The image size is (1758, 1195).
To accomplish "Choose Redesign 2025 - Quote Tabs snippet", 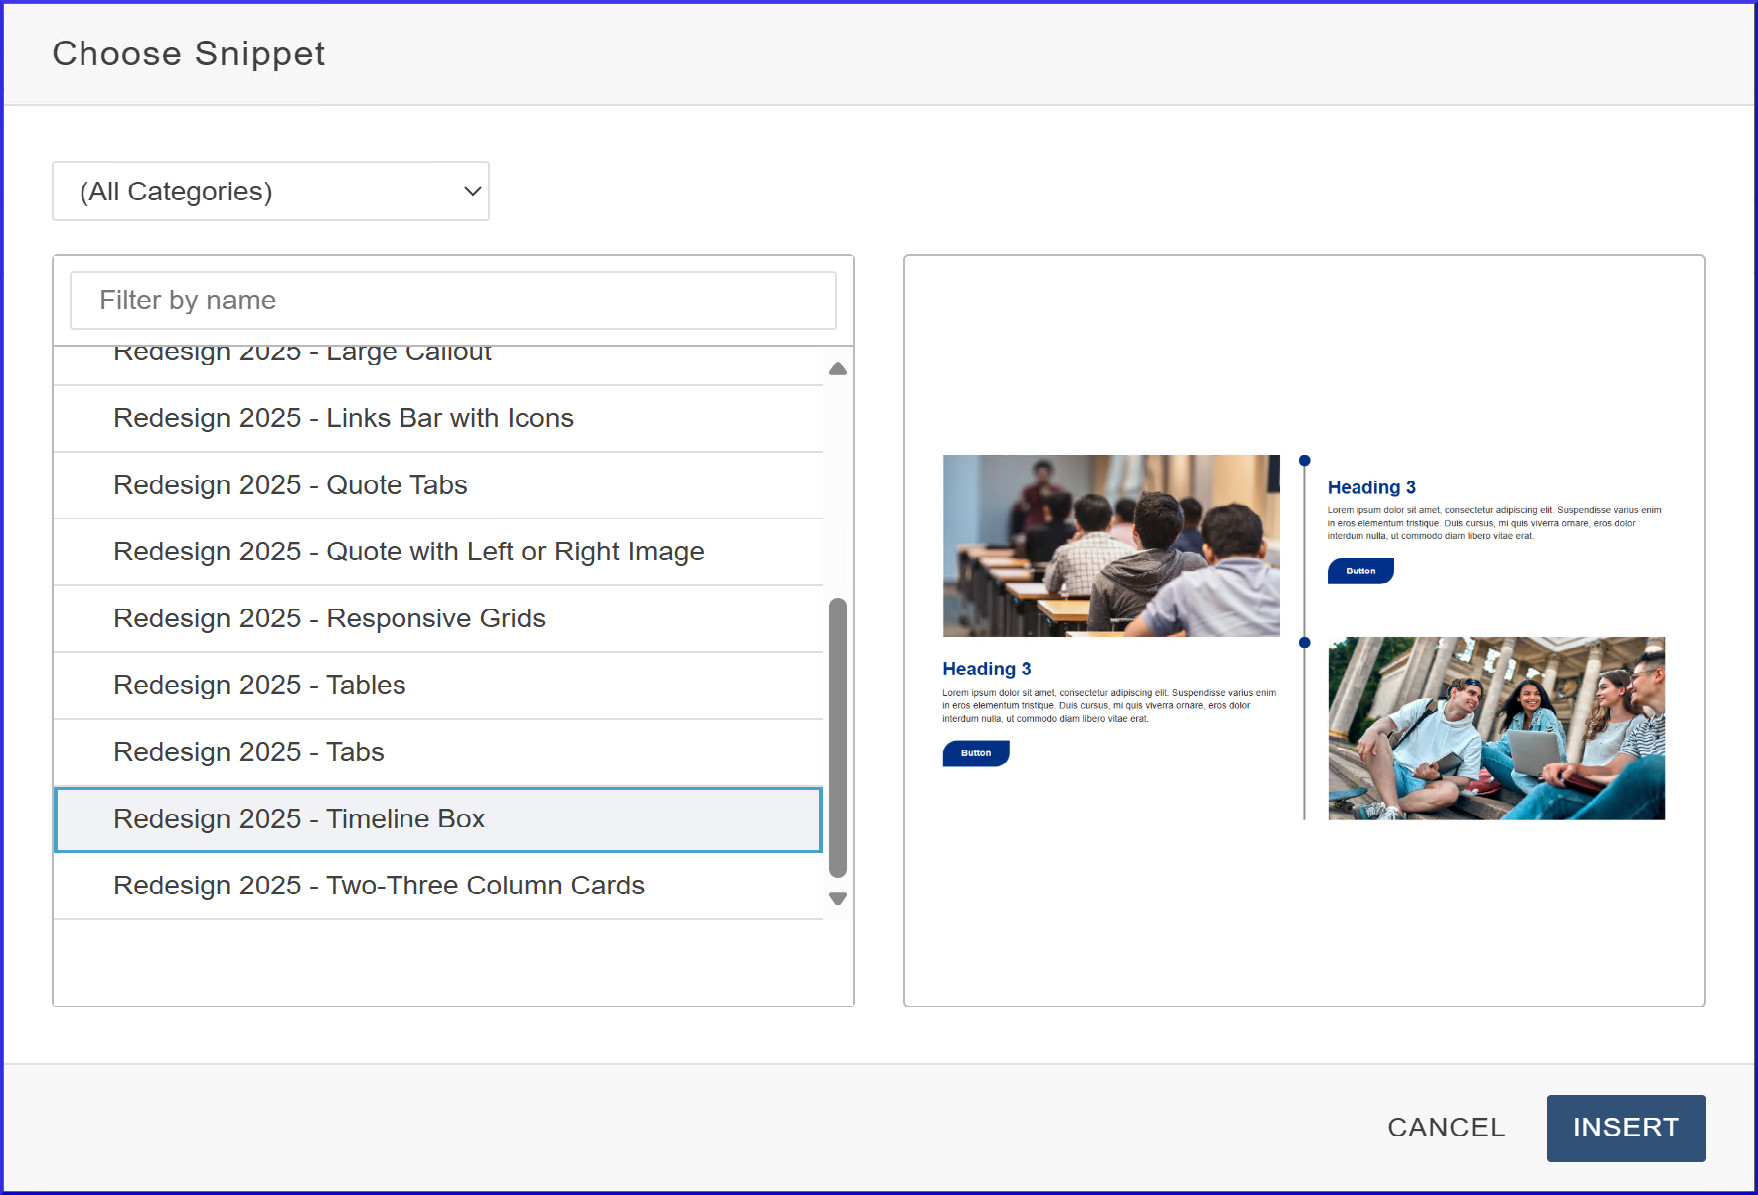I will tap(290, 485).
